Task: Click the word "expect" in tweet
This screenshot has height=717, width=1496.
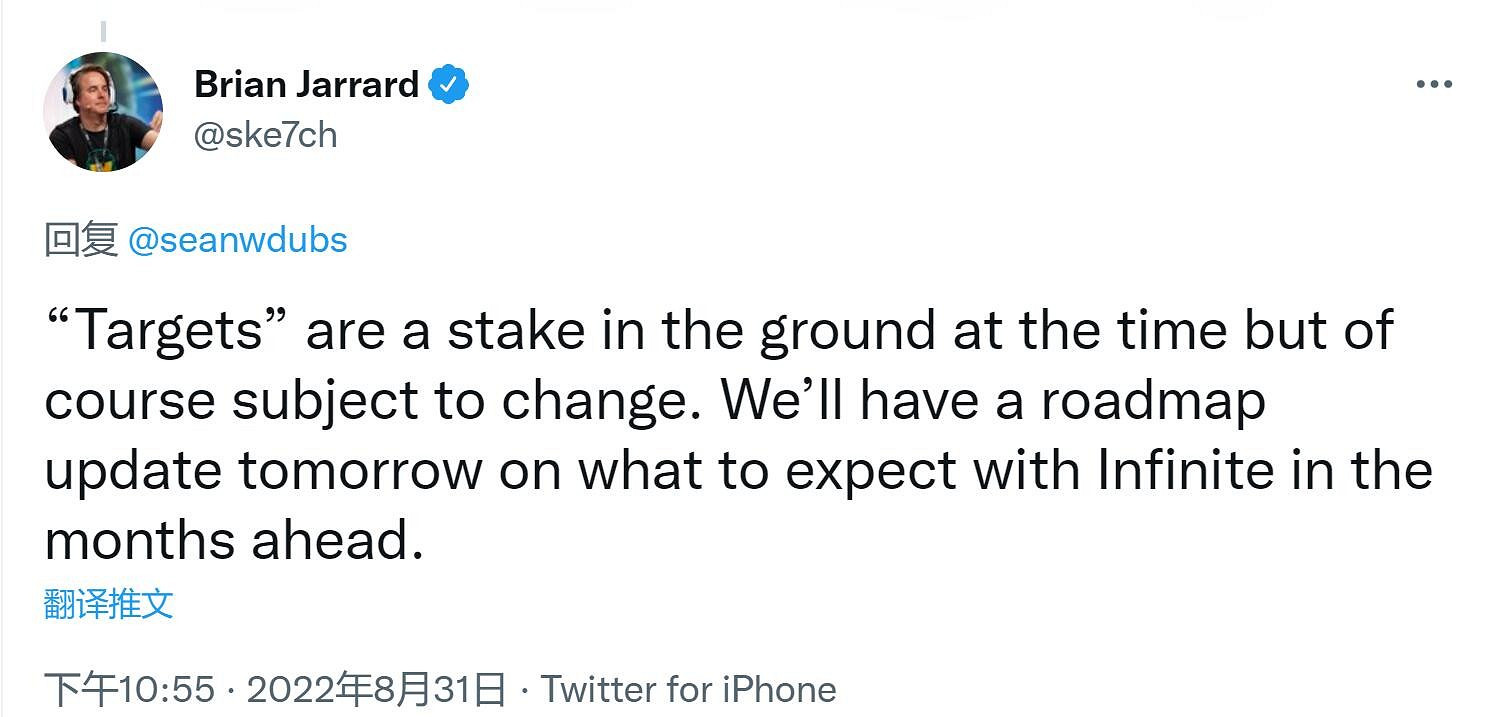Action: pyautogui.click(x=871, y=470)
